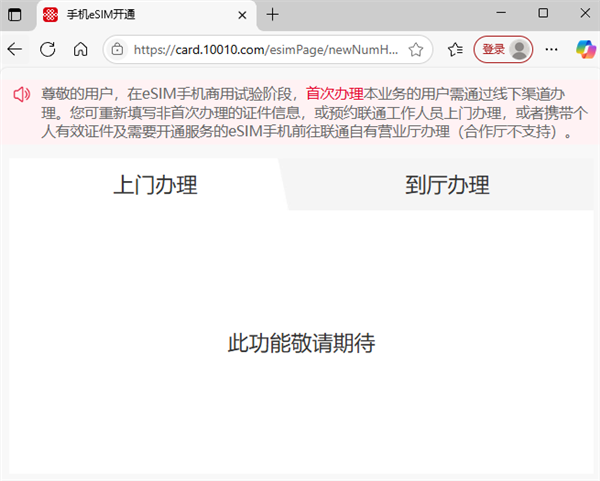
Task: Switch to the 到厅办理 tab
Action: [446, 185]
